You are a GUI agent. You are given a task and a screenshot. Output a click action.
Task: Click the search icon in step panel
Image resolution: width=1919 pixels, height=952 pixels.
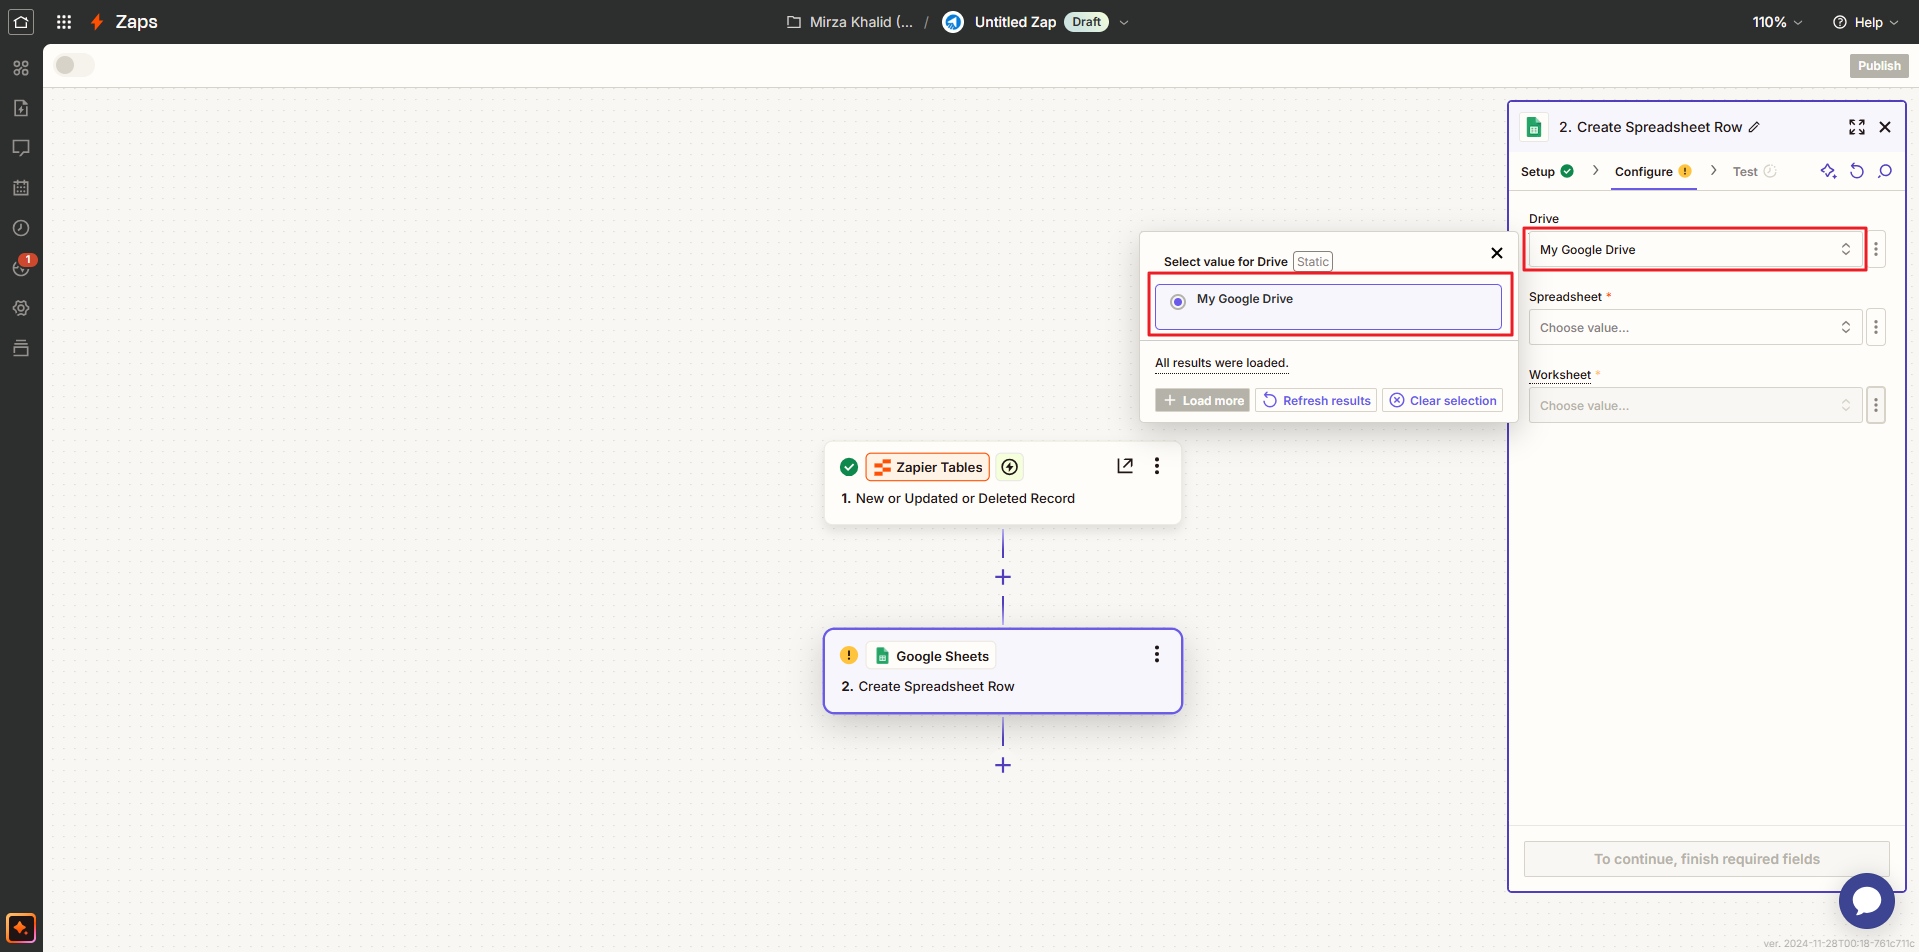click(1885, 171)
